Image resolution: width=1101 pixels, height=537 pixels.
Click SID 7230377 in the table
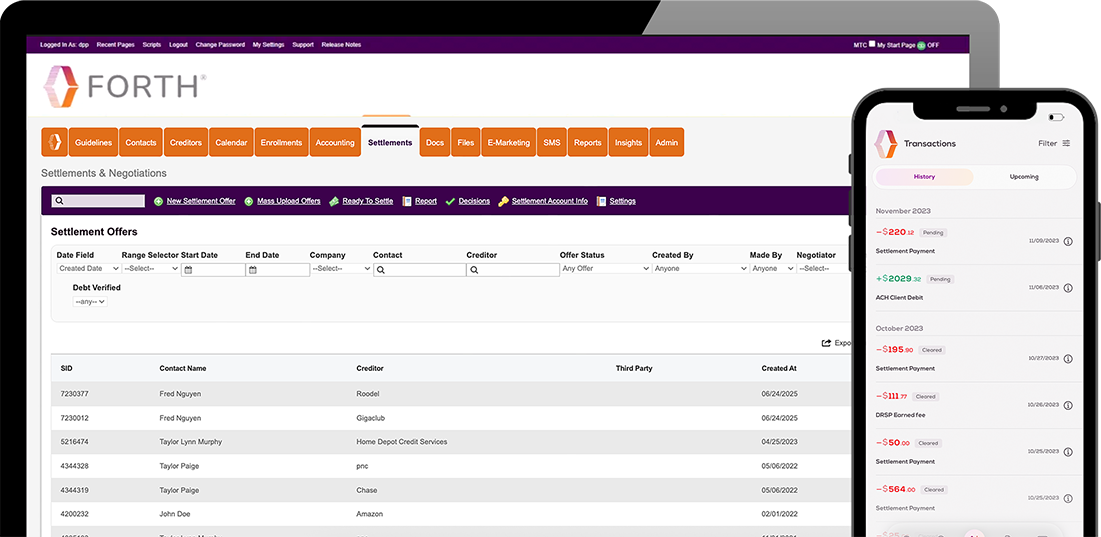pyautogui.click(x=74, y=395)
